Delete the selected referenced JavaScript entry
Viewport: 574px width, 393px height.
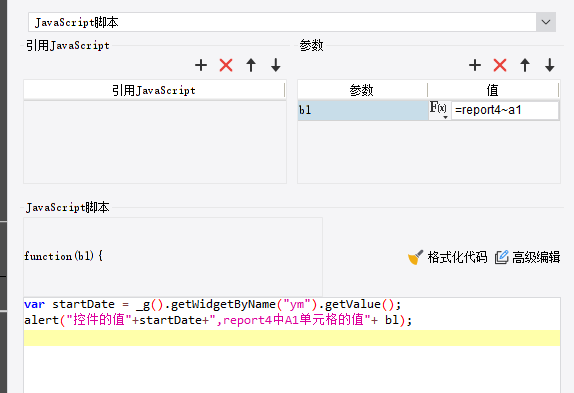pos(226,65)
